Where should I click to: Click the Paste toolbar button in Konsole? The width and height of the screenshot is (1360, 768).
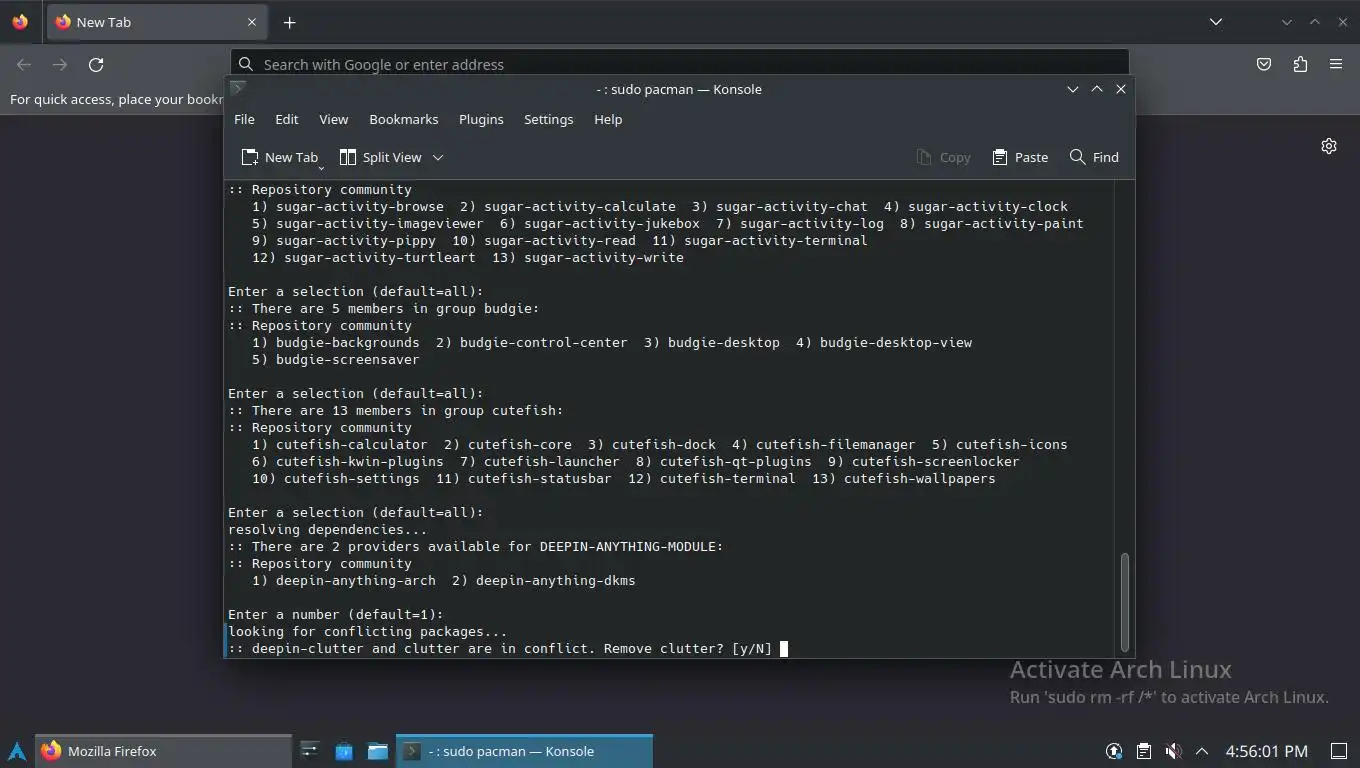tap(1020, 157)
